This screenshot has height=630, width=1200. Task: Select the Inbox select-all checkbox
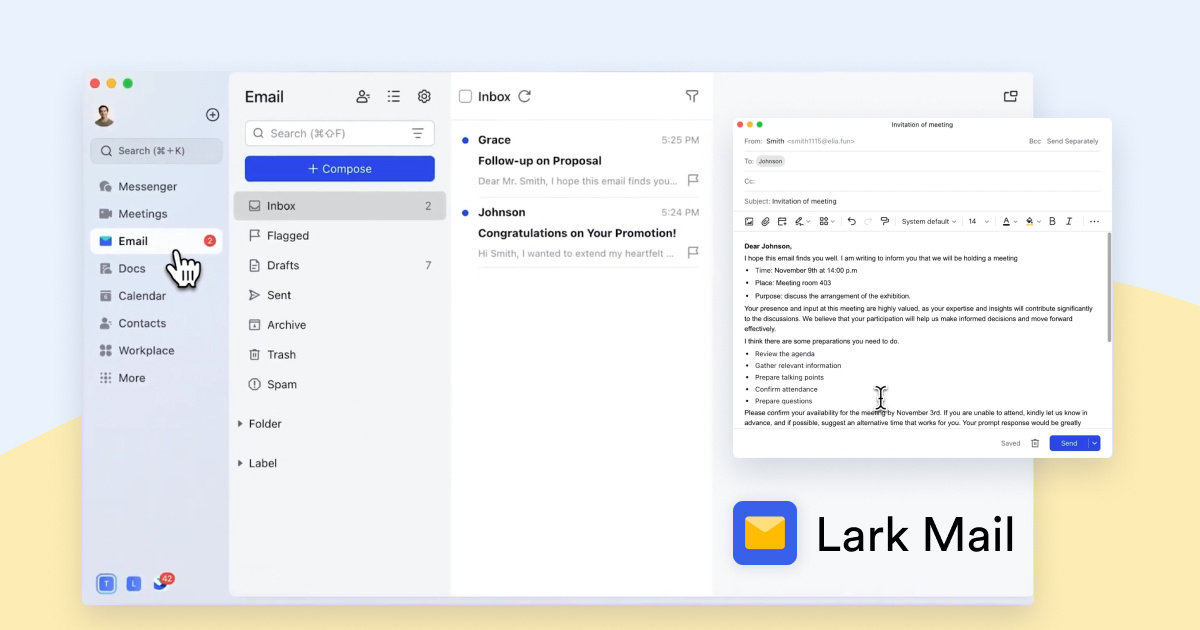click(x=465, y=96)
